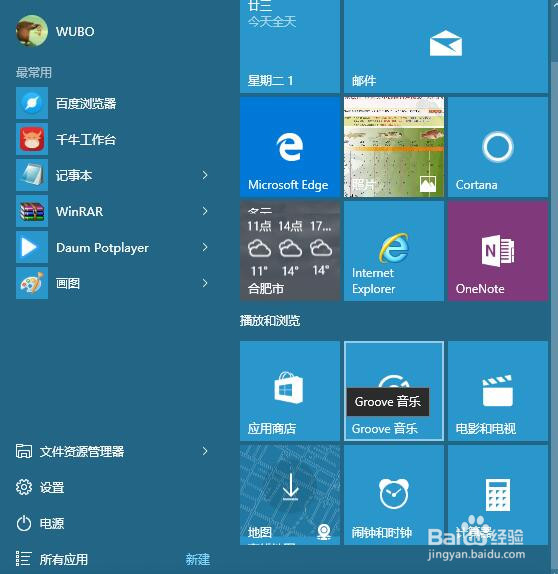Launch Microsoft Edge tile
The height and width of the screenshot is (574, 558).
click(290, 147)
